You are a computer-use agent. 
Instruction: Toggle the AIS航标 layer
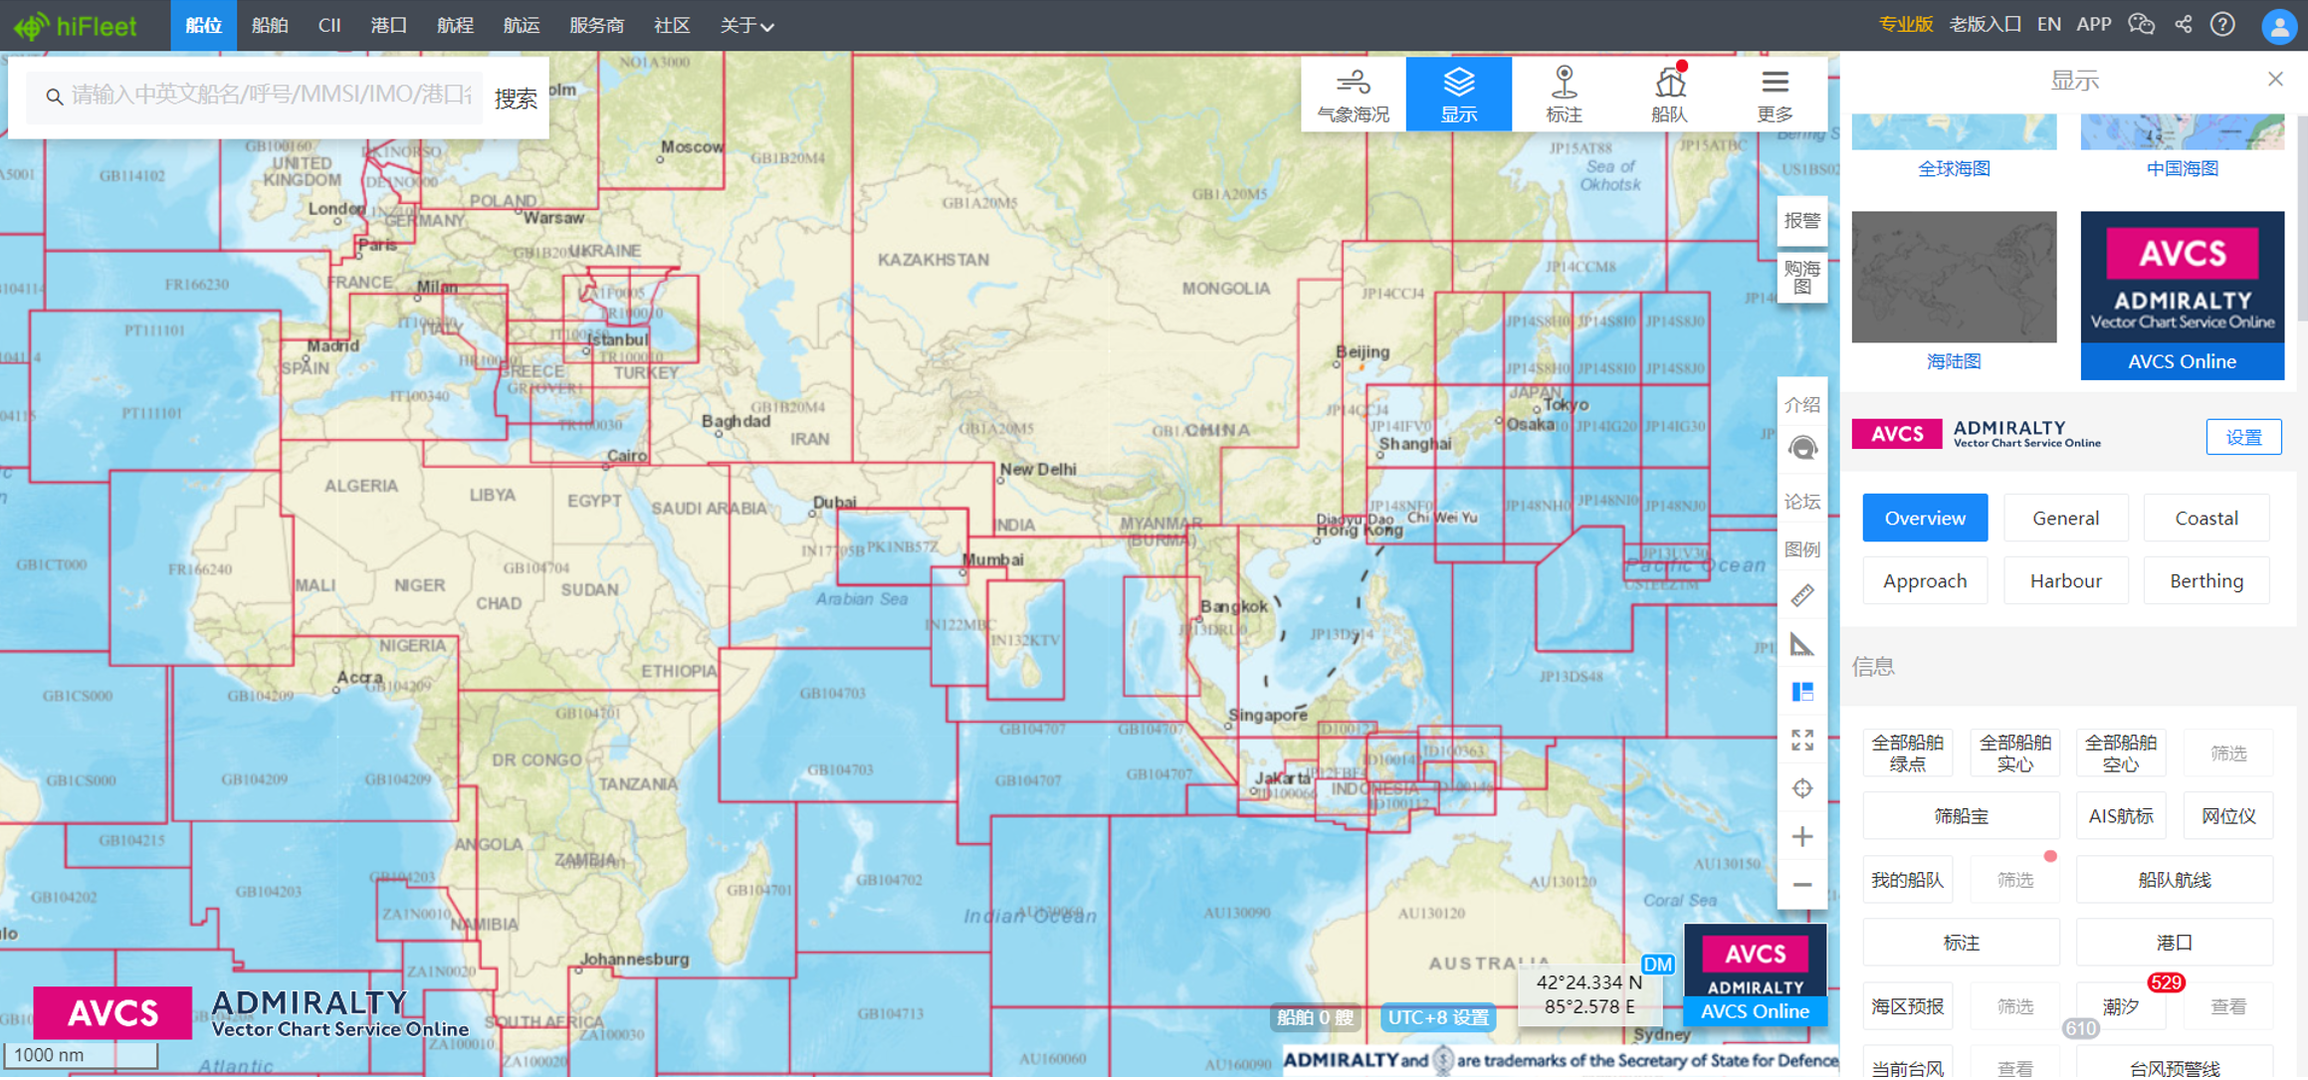pyautogui.click(x=2121, y=816)
